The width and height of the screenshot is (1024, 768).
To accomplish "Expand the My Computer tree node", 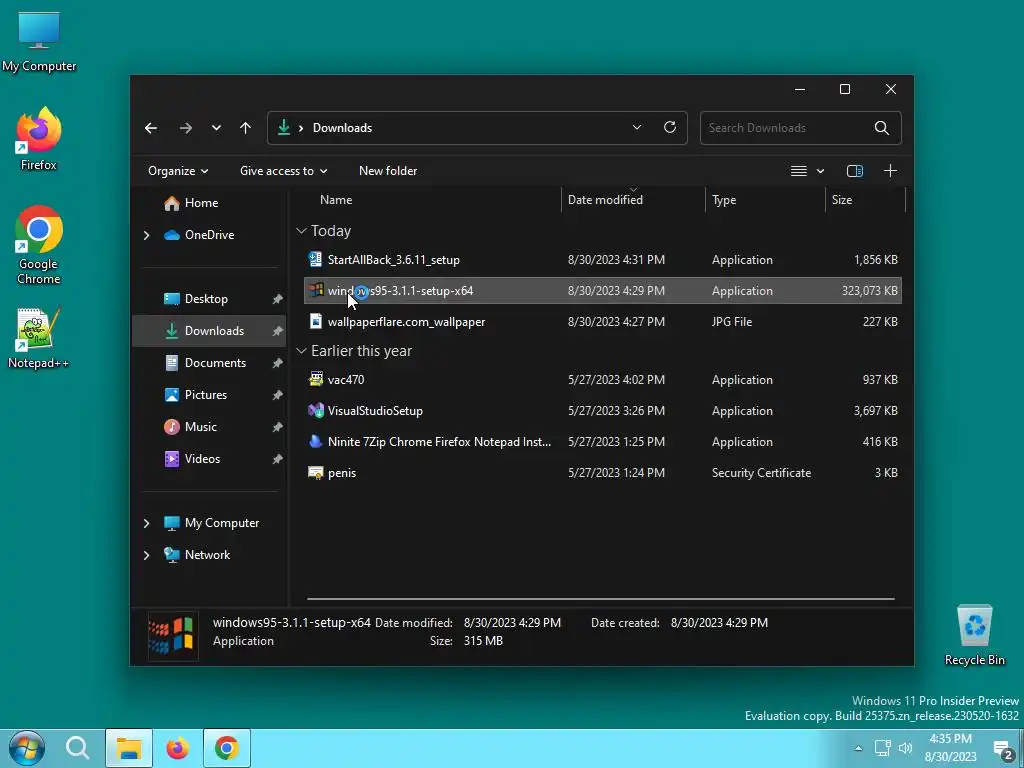I will (x=146, y=523).
